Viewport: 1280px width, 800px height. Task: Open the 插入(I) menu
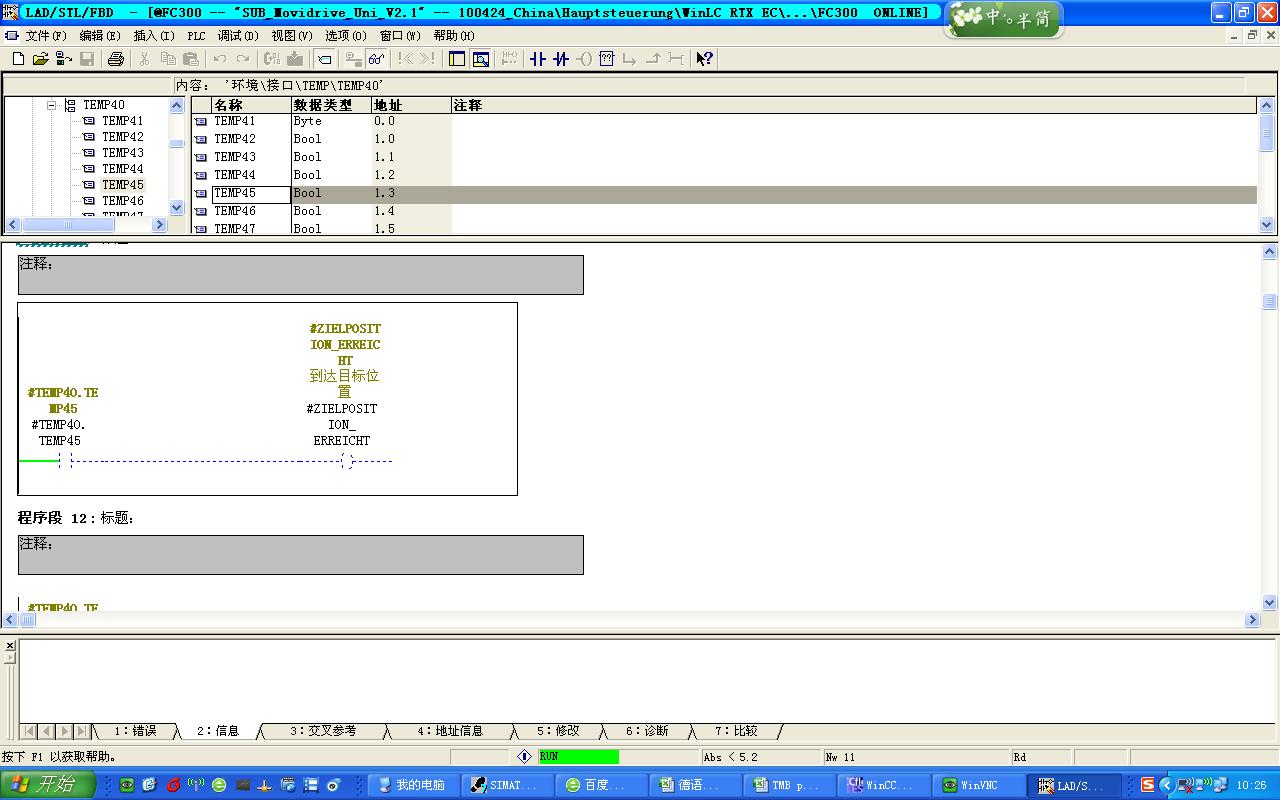[153, 35]
